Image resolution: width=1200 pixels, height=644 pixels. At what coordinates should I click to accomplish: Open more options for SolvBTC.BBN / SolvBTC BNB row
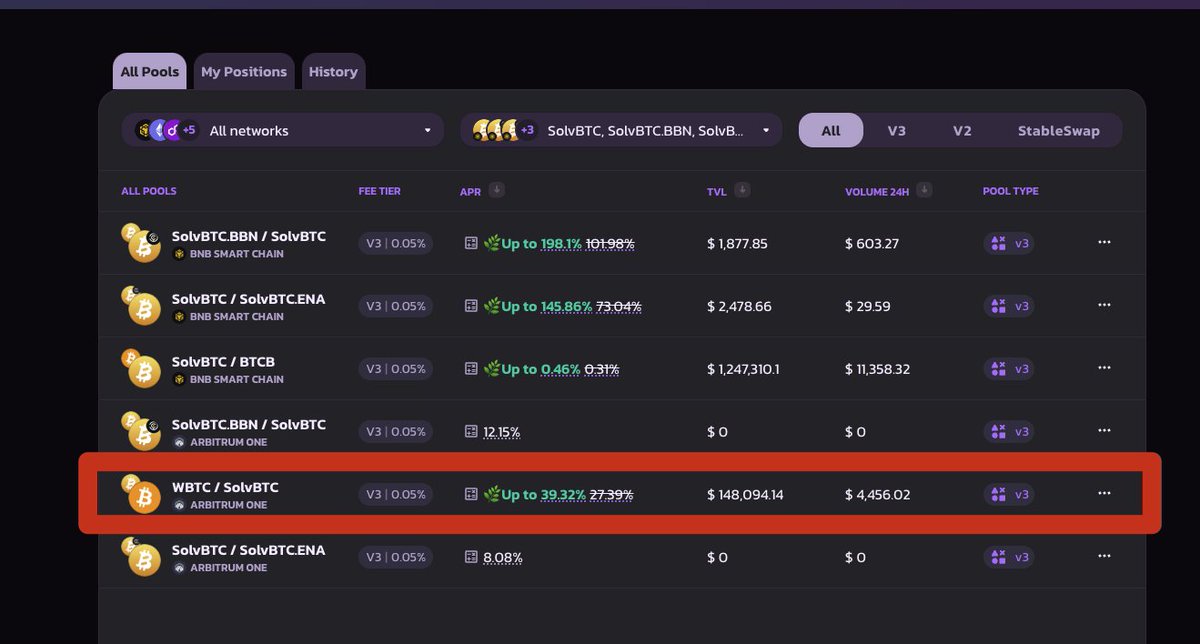[1104, 242]
